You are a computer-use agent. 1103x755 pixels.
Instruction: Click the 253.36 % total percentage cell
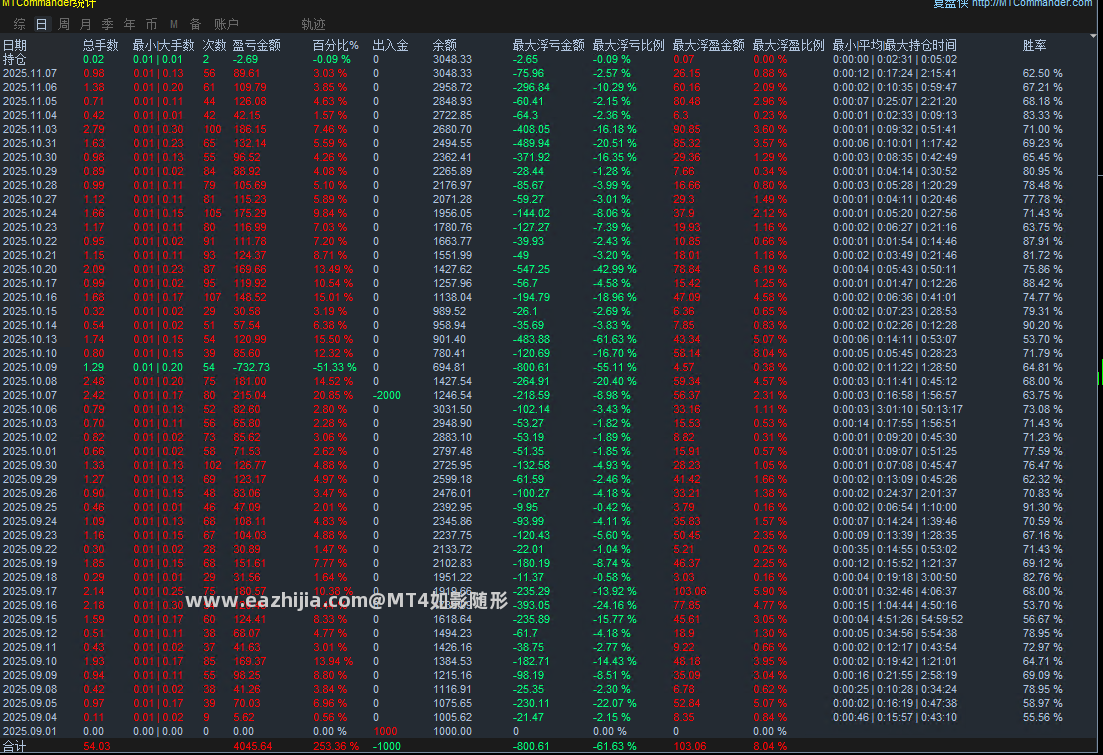[336, 747]
